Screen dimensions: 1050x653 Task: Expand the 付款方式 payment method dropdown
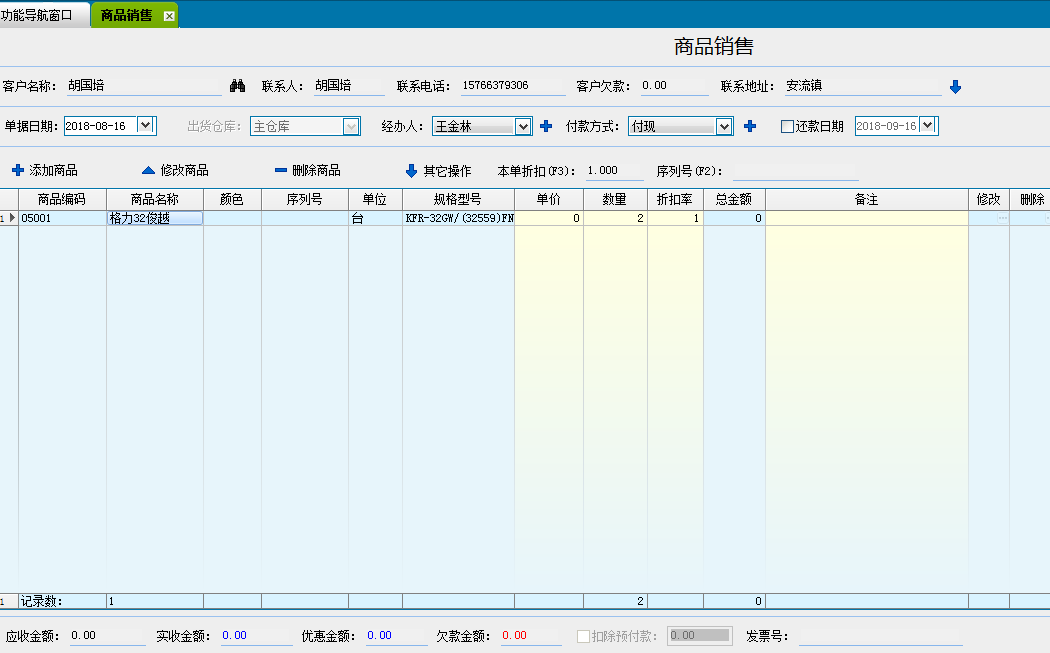[724, 126]
